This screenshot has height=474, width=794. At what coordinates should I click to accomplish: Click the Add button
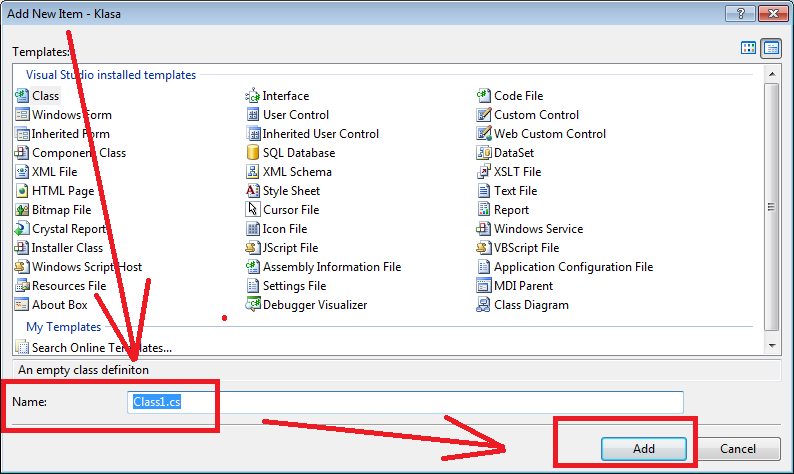[x=644, y=449]
